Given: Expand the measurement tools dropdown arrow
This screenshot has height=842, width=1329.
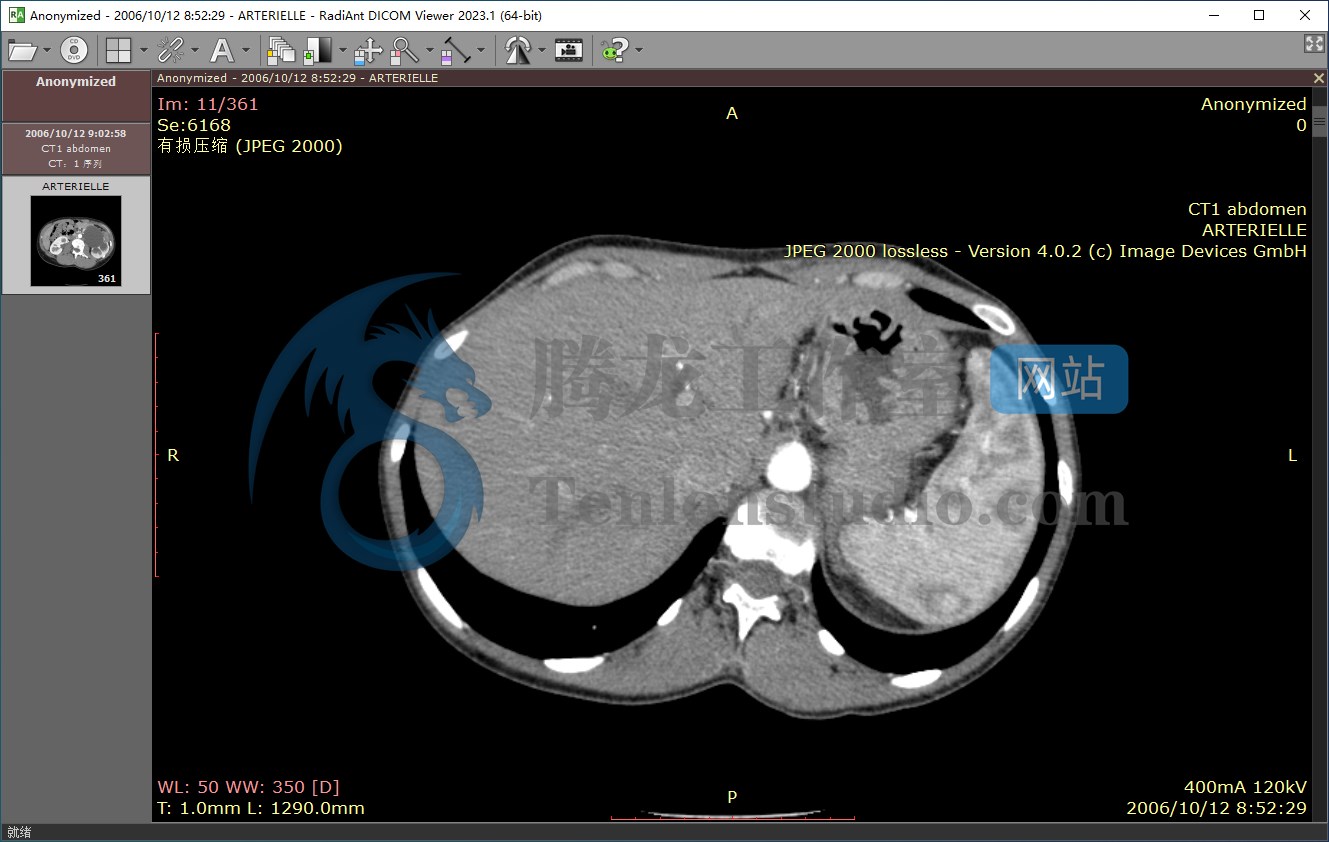Looking at the screenshot, I should coord(481,50).
